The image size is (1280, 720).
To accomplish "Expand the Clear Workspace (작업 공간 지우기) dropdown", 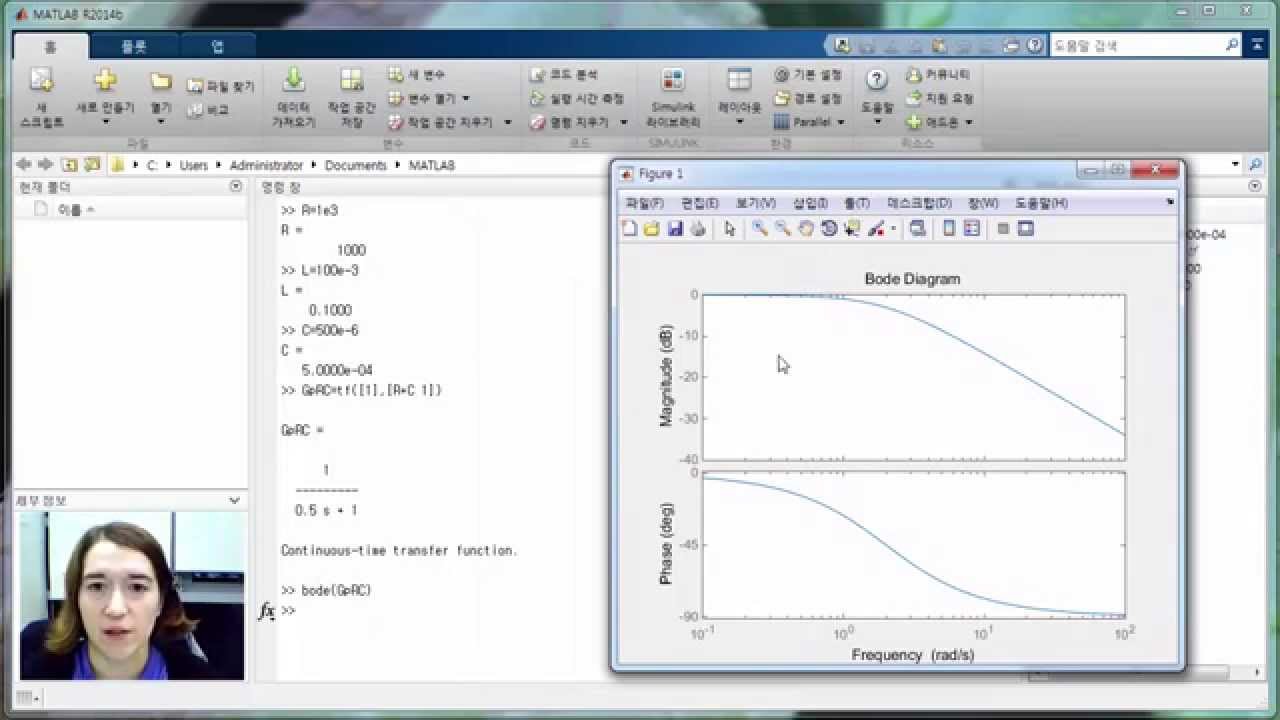I will (507, 122).
